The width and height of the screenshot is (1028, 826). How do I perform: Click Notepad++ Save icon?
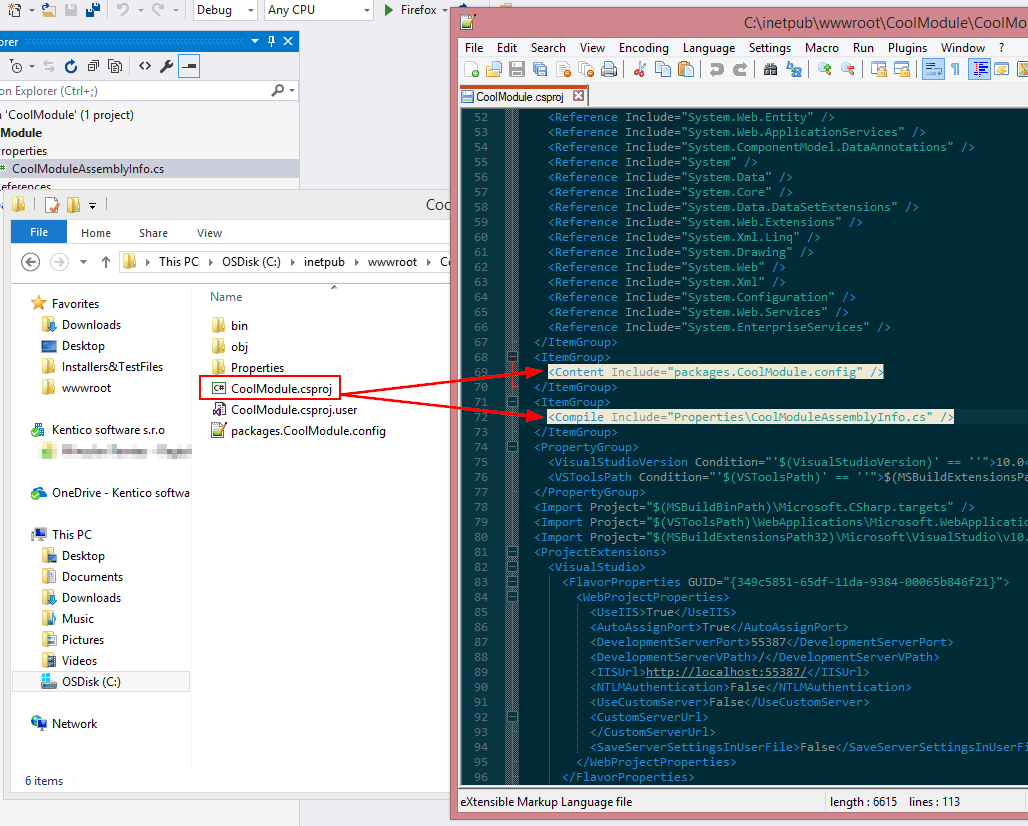coord(517,69)
